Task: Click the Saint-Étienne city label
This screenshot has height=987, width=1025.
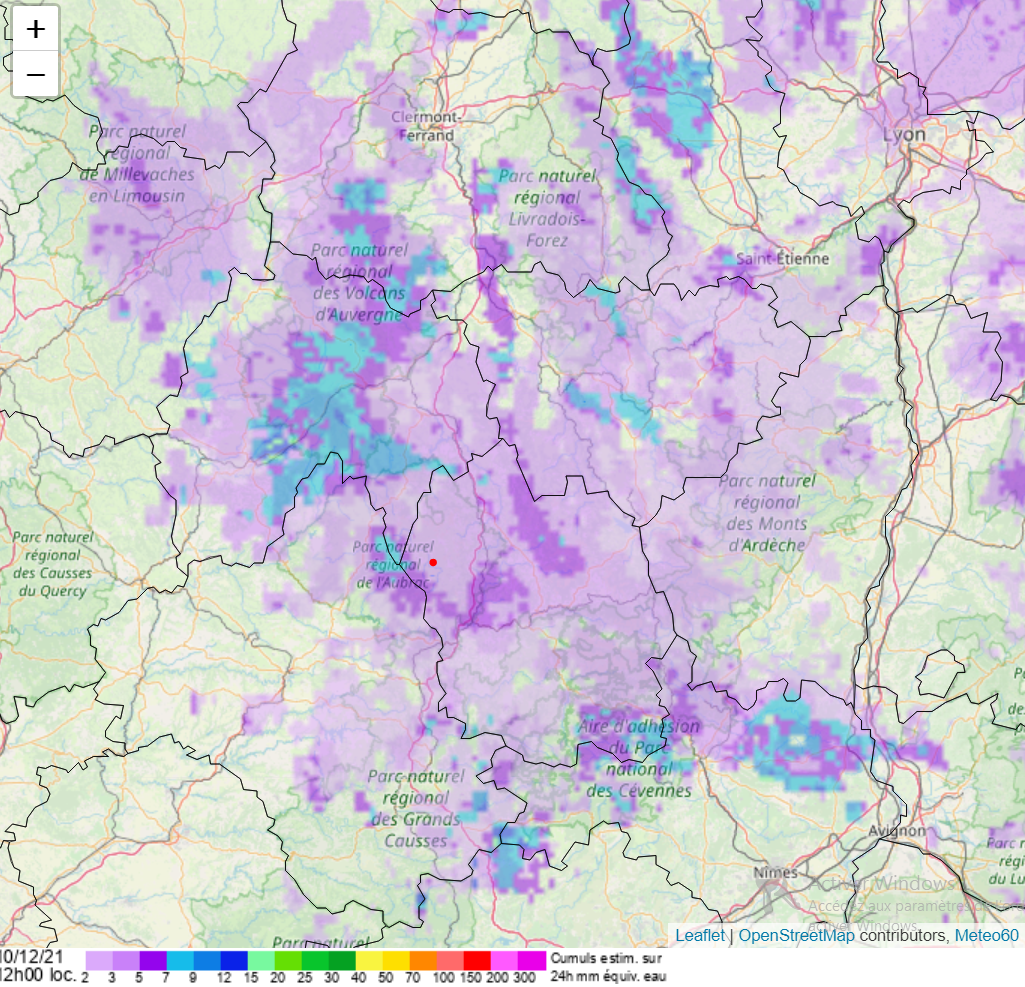Action: pyautogui.click(x=782, y=259)
